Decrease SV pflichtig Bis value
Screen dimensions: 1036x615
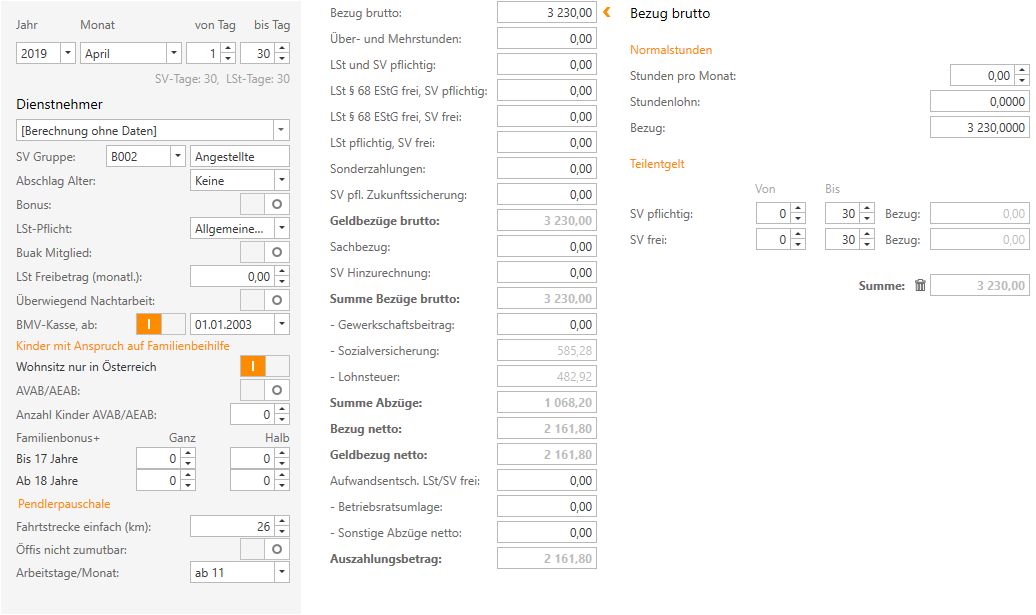click(x=868, y=219)
